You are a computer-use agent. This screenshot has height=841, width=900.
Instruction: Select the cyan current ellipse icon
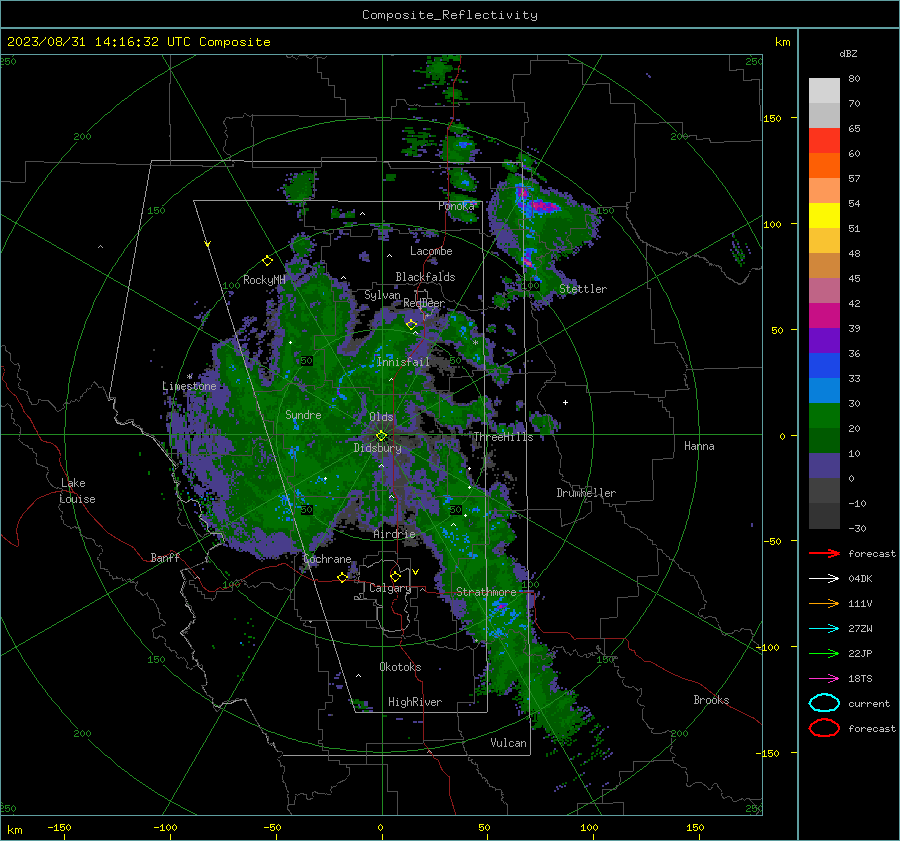[x=824, y=703]
